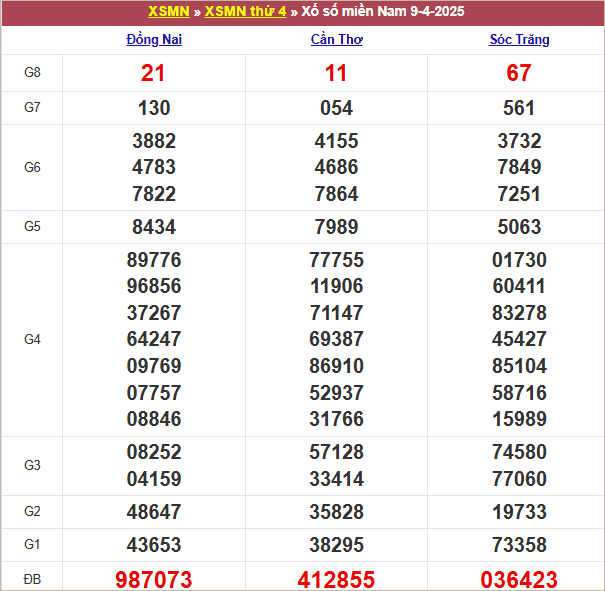Click G7 number 561
Screen dimensions: 605x591
519,108
